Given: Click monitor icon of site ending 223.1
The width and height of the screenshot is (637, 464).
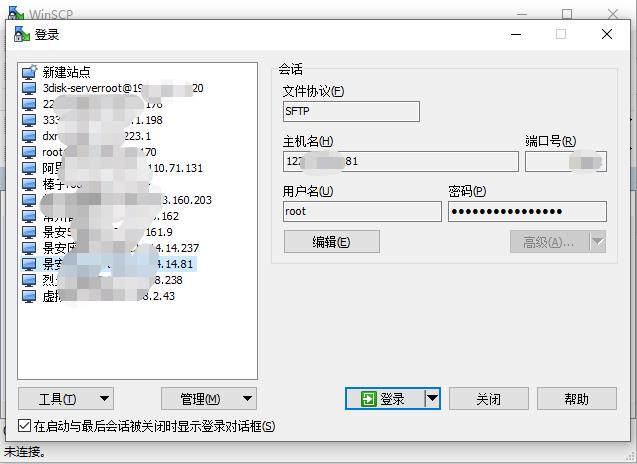Looking at the screenshot, I should coord(29,136).
